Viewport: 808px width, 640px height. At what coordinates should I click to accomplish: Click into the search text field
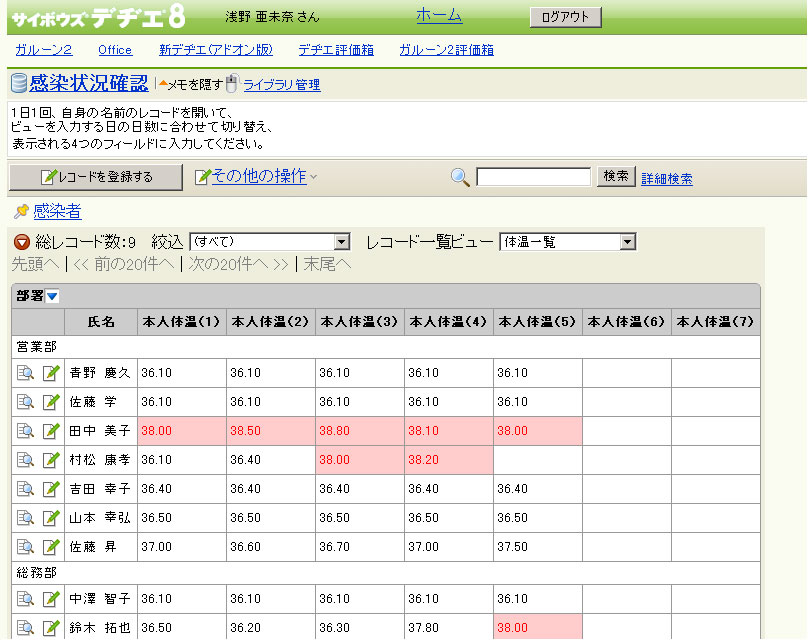[533, 177]
